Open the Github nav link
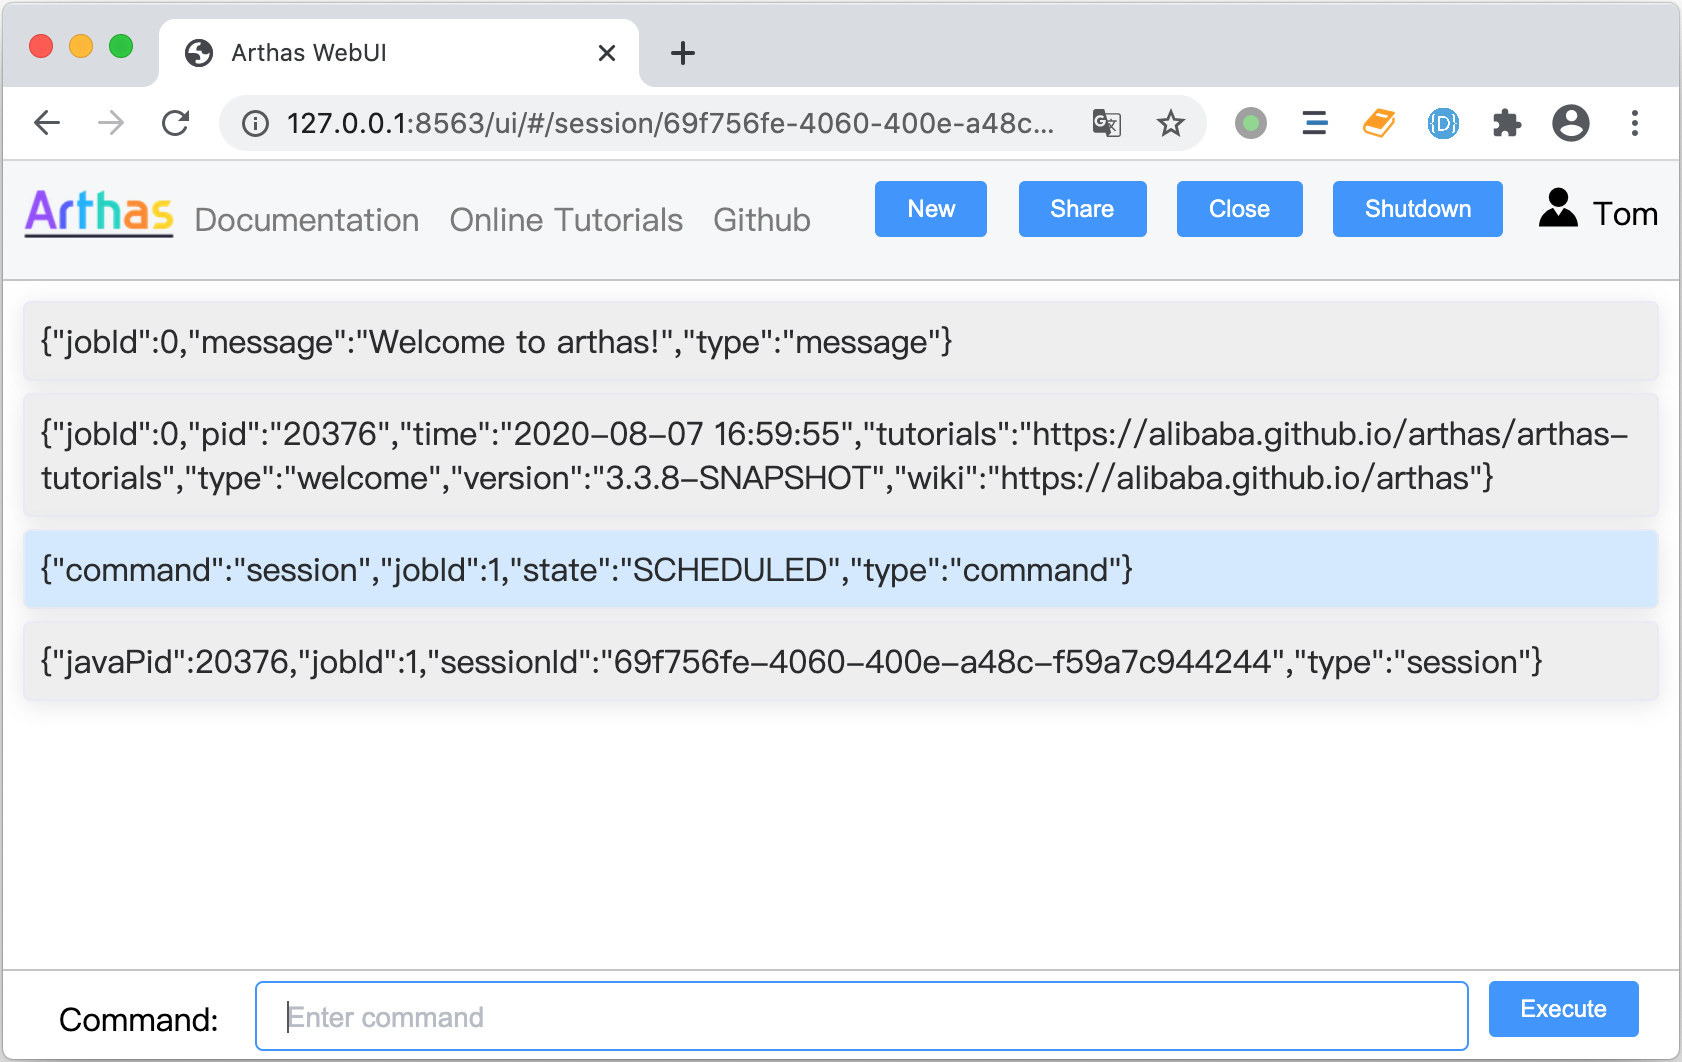Screen dimensions: 1682x1062 point(761,220)
